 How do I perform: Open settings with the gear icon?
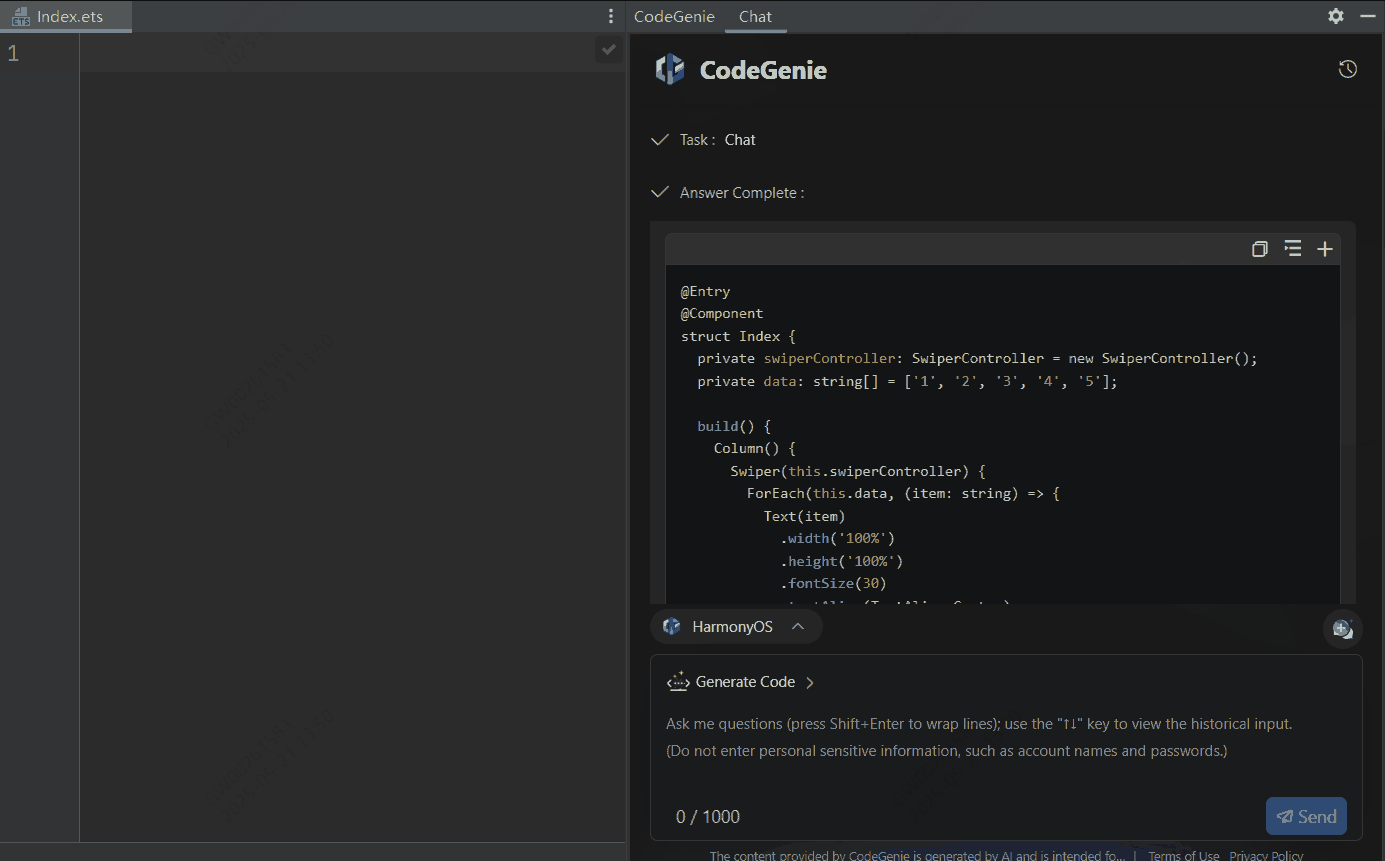tap(1335, 16)
